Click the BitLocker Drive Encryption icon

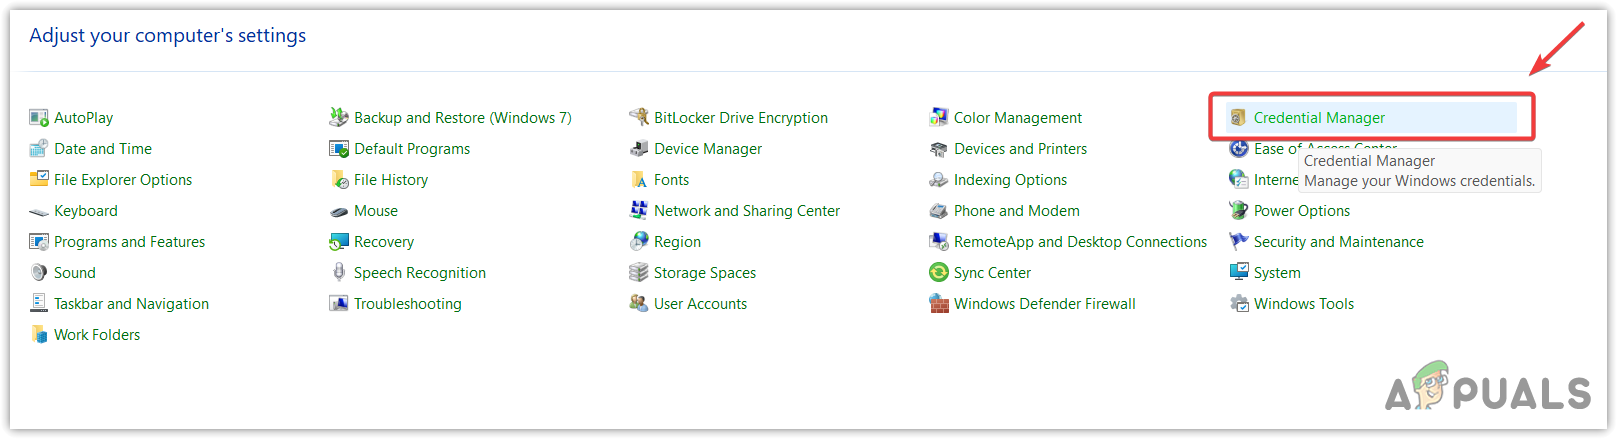(x=639, y=117)
